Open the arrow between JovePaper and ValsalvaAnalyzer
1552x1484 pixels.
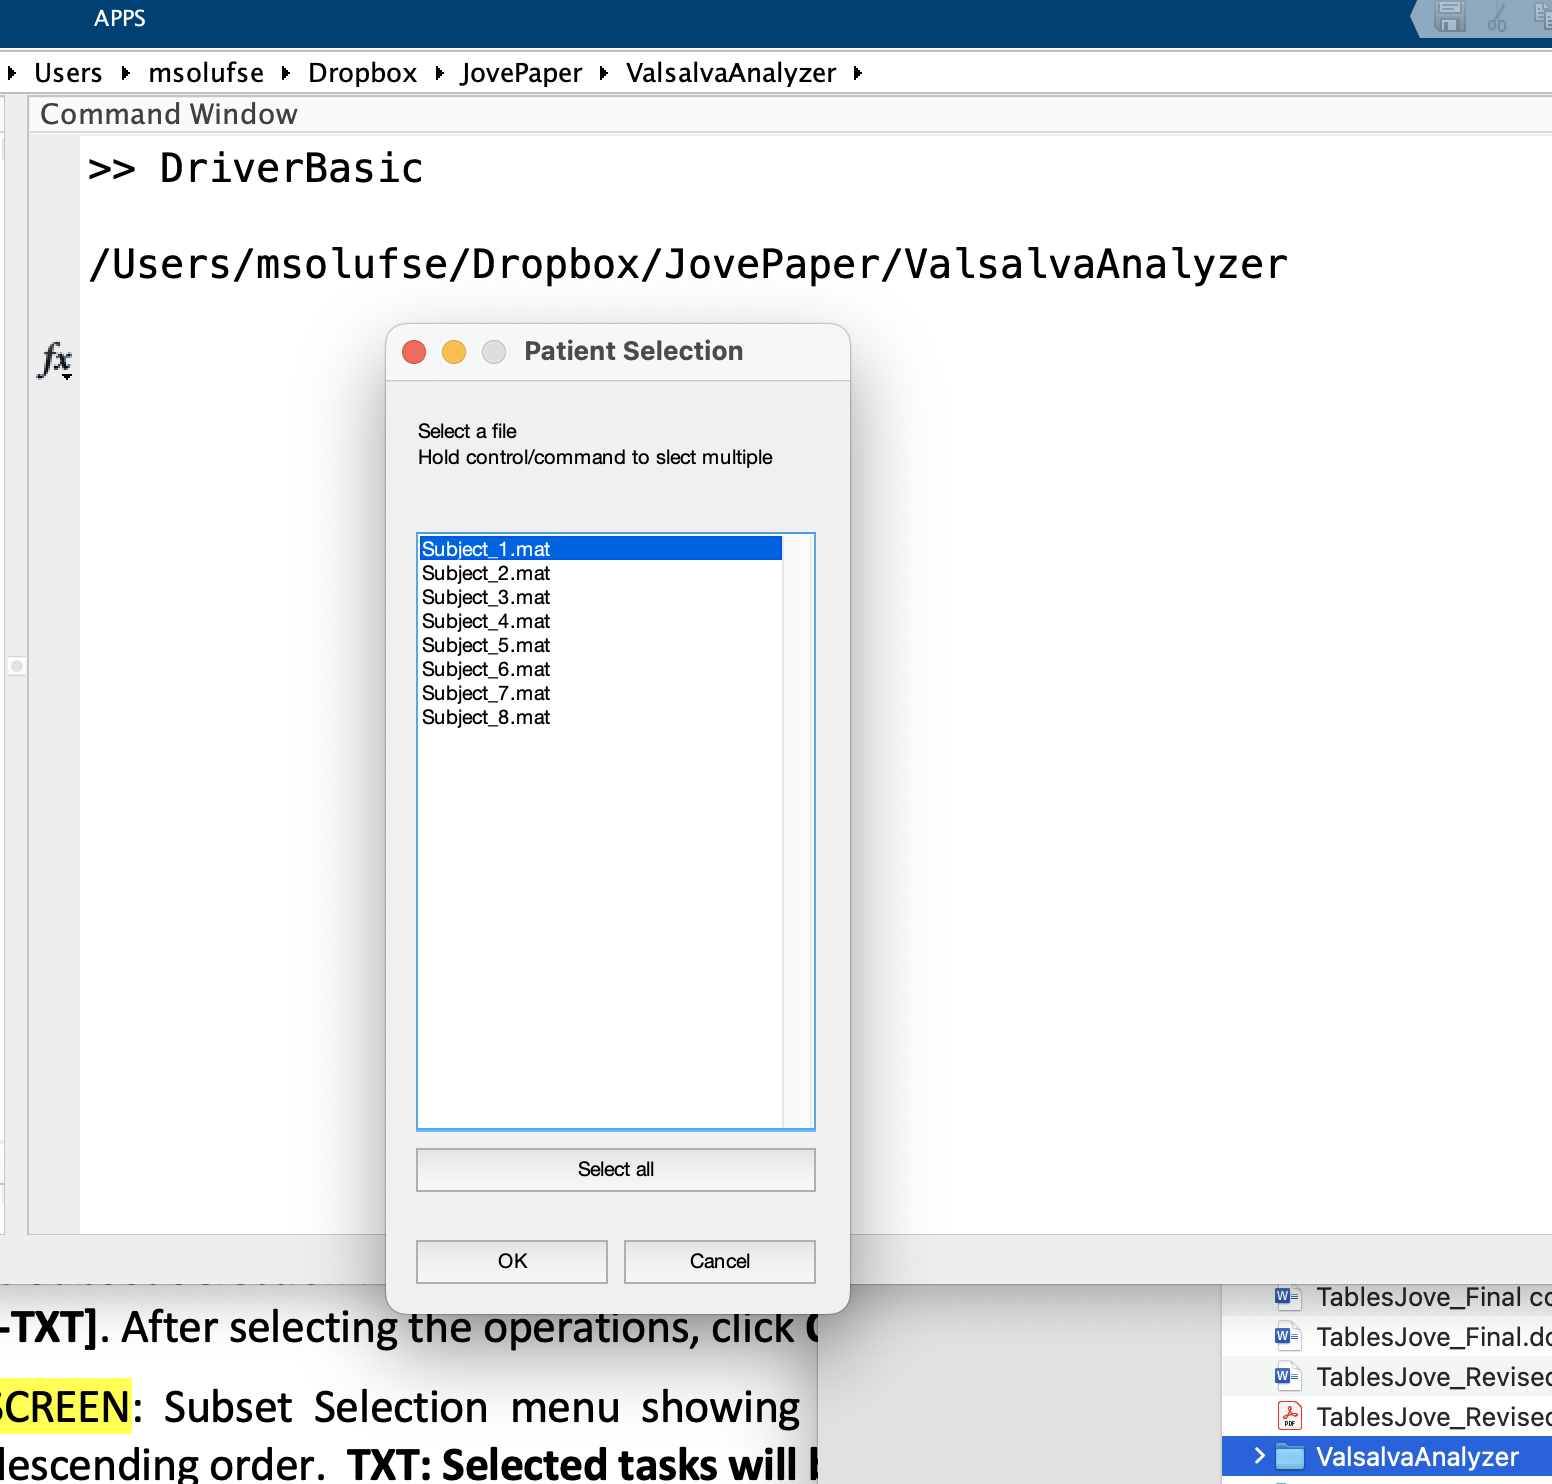[x=604, y=73]
